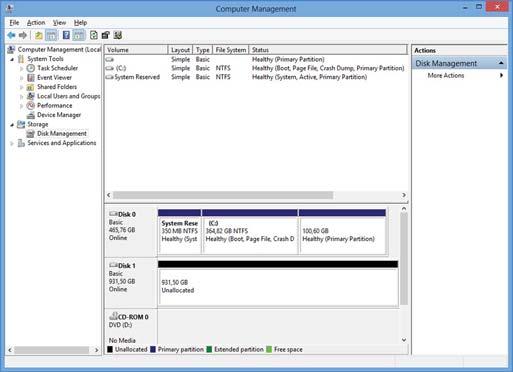Click the CD-ROM 0 drive label
Screen dimensions: 513x372
(x=133, y=317)
